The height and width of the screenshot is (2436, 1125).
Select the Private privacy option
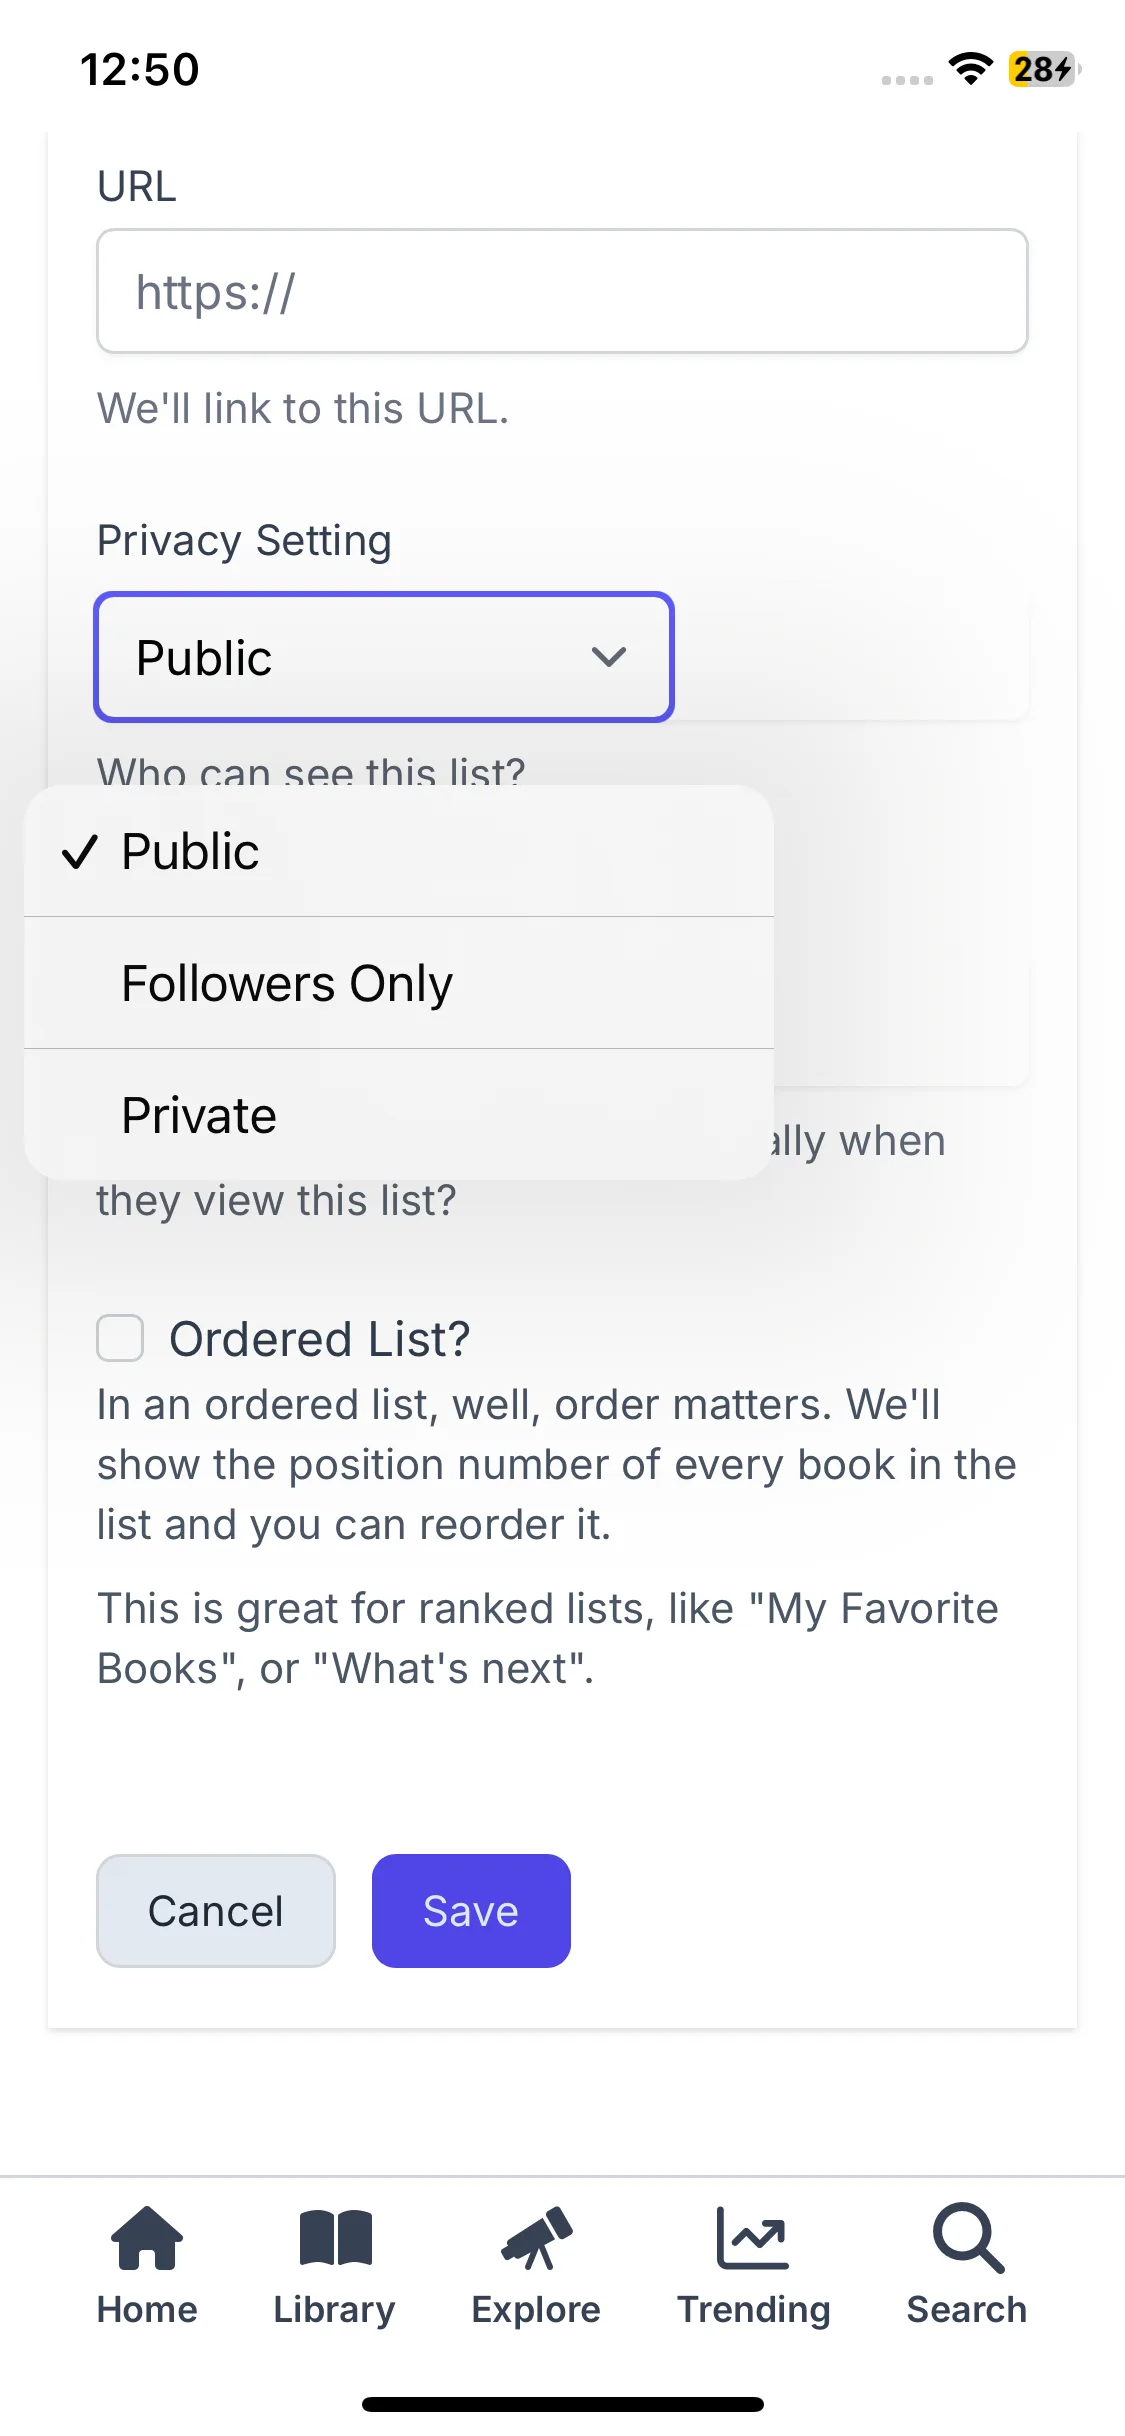point(199,1115)
